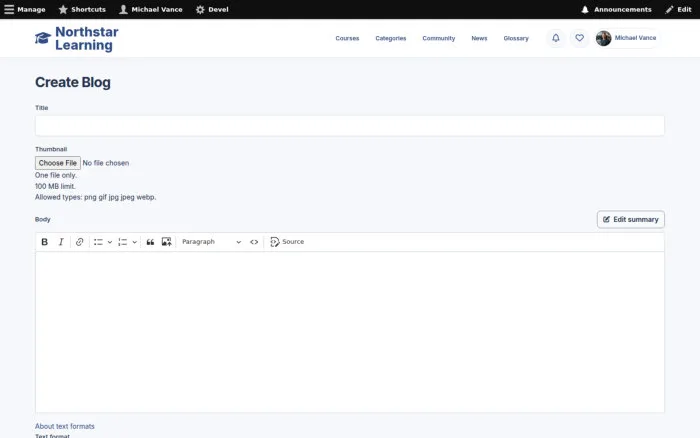Click the favorites heart icon
This screenshot has height=438, width=700.
pyautogui.click(x=579, y=38)
